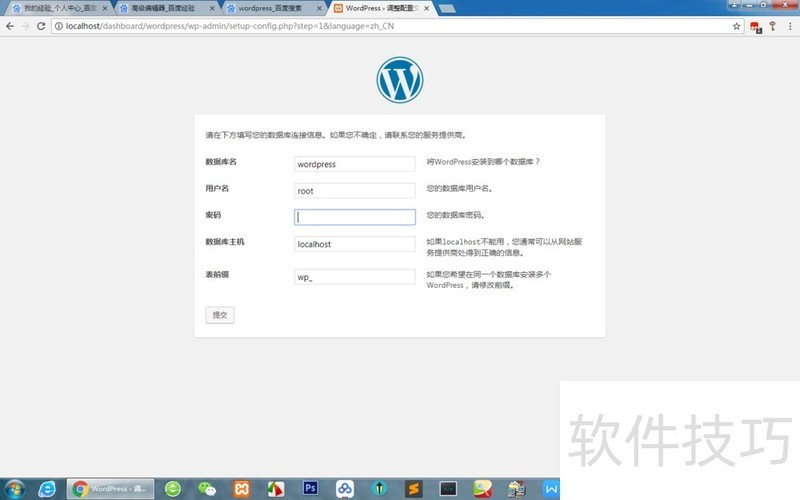Viewport: 800px width, 500px height.
Task: Click the 密码 label
Action: click(x=213, y=215)
